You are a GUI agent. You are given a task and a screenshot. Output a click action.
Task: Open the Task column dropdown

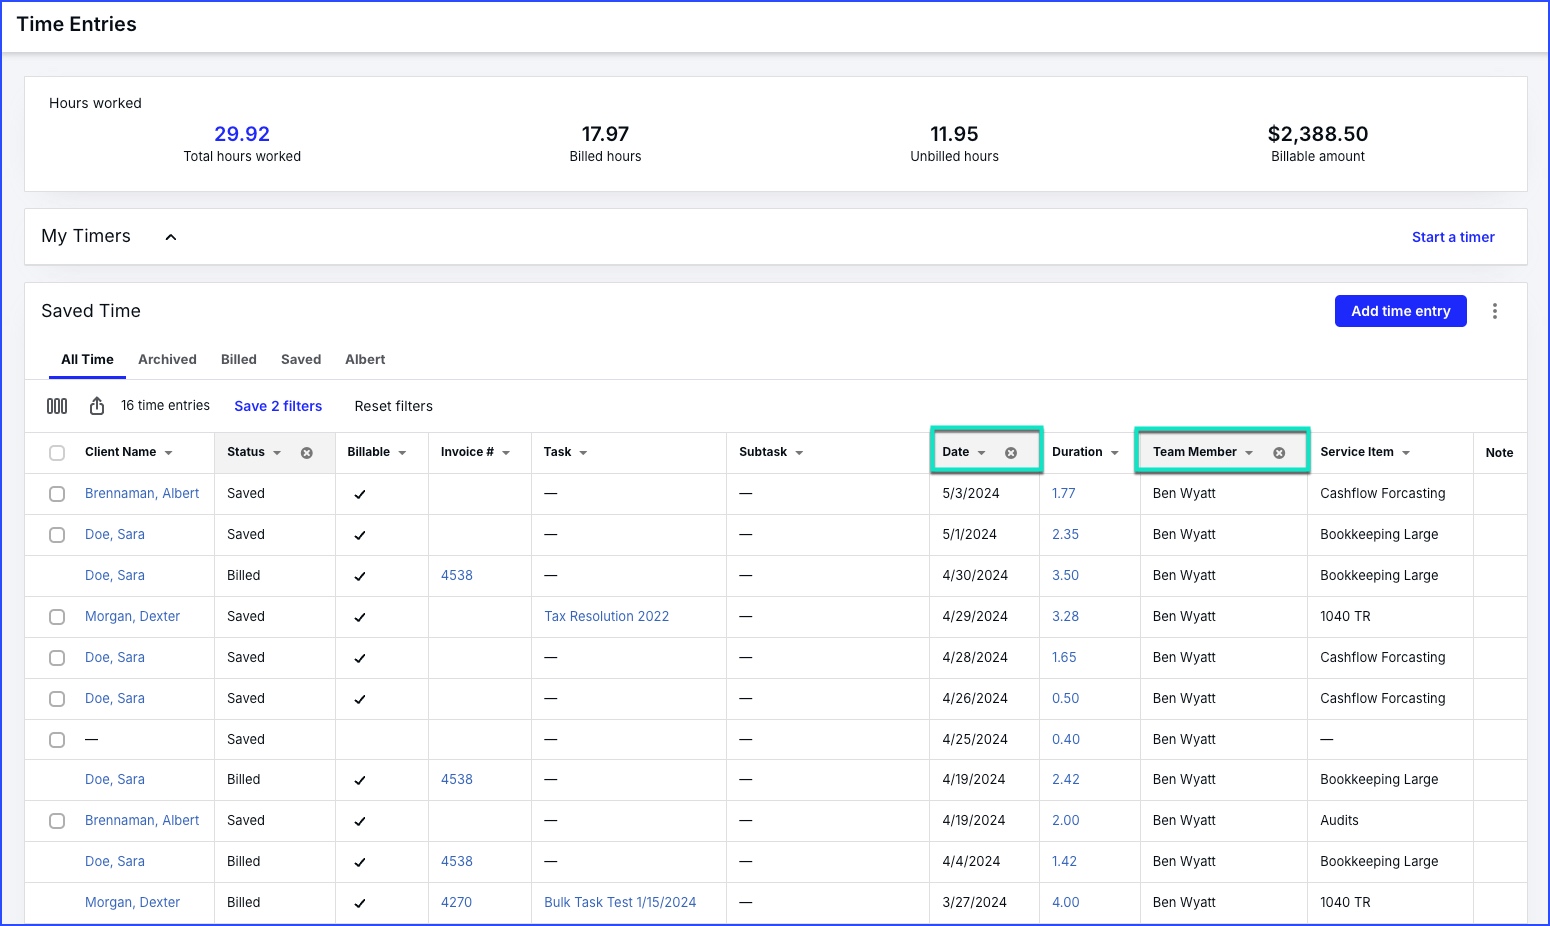click(583, 453)
